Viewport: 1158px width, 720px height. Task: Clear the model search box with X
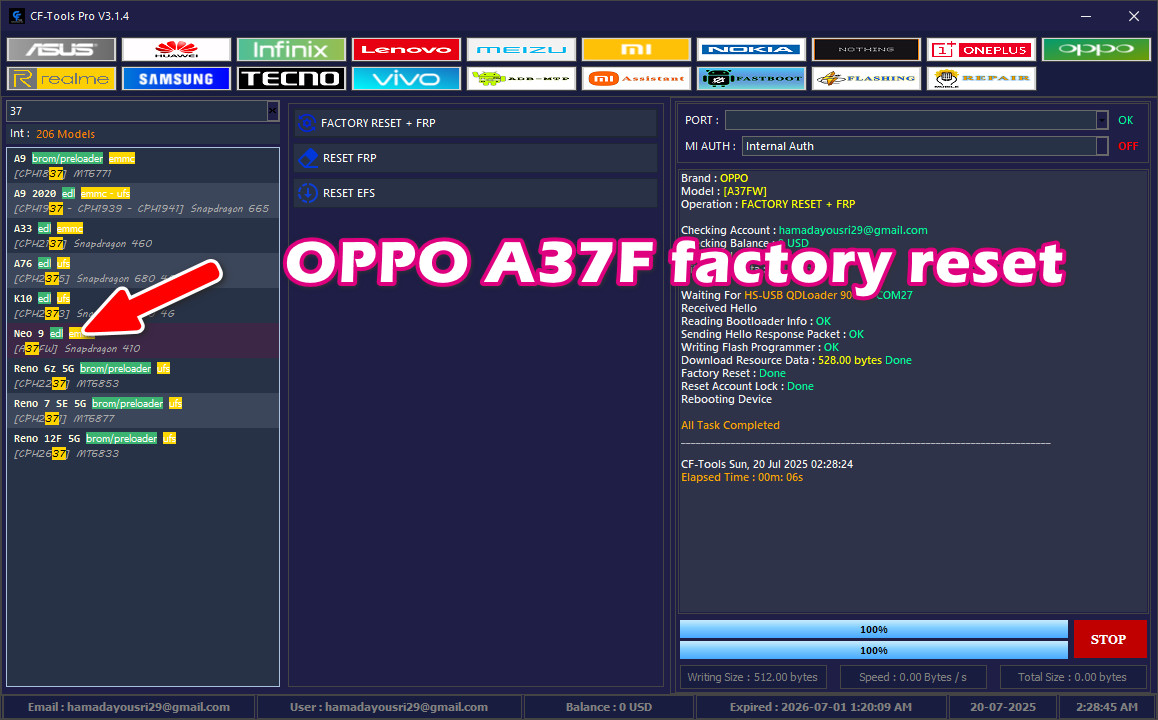(273, 111)
